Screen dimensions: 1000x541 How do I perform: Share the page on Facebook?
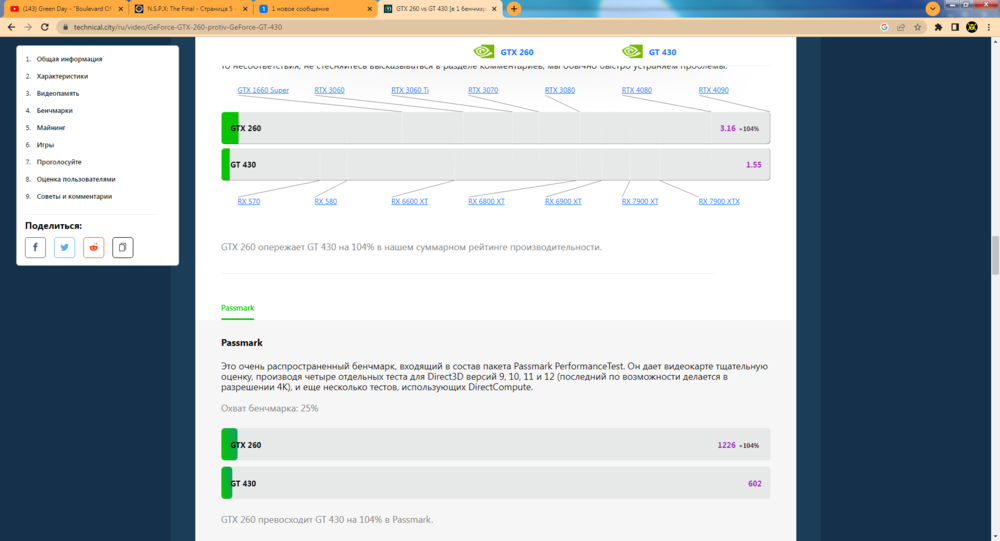click(x=35, y=248)
